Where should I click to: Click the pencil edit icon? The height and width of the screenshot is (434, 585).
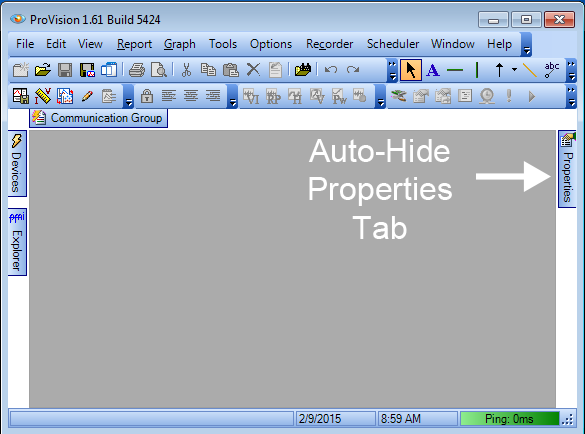click(87, 96)
